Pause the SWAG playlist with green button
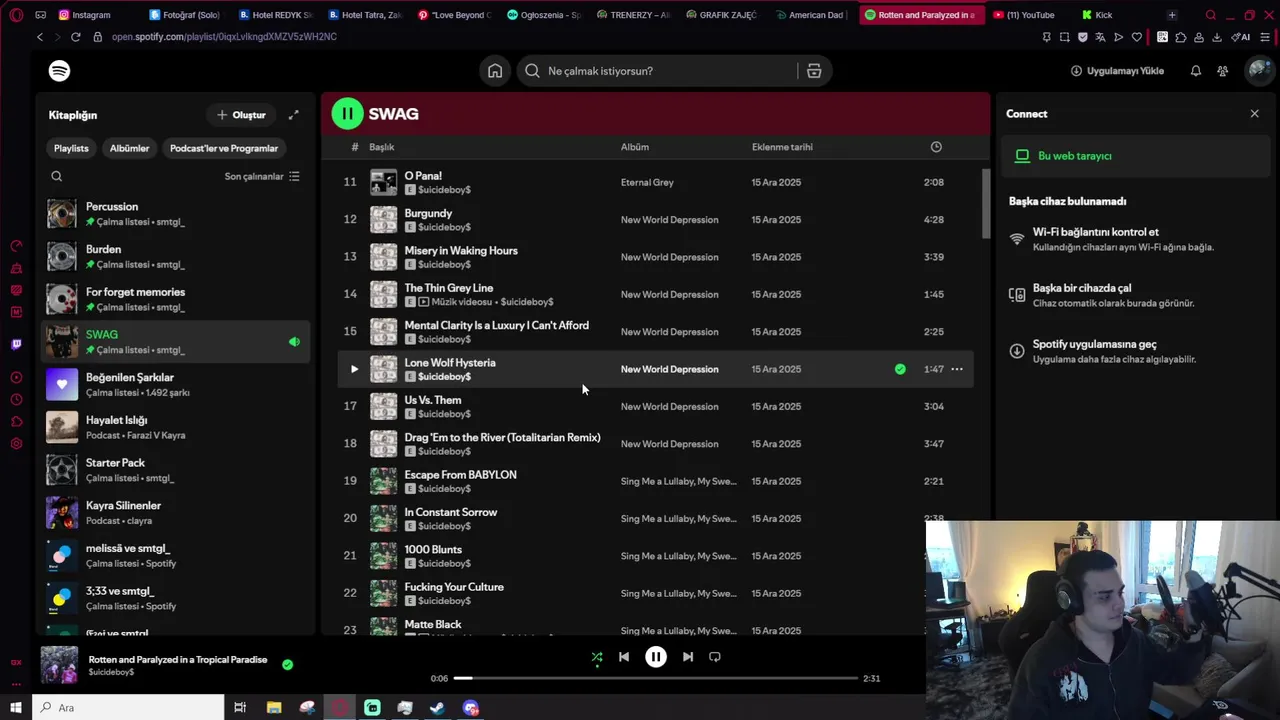 point(347,114)
